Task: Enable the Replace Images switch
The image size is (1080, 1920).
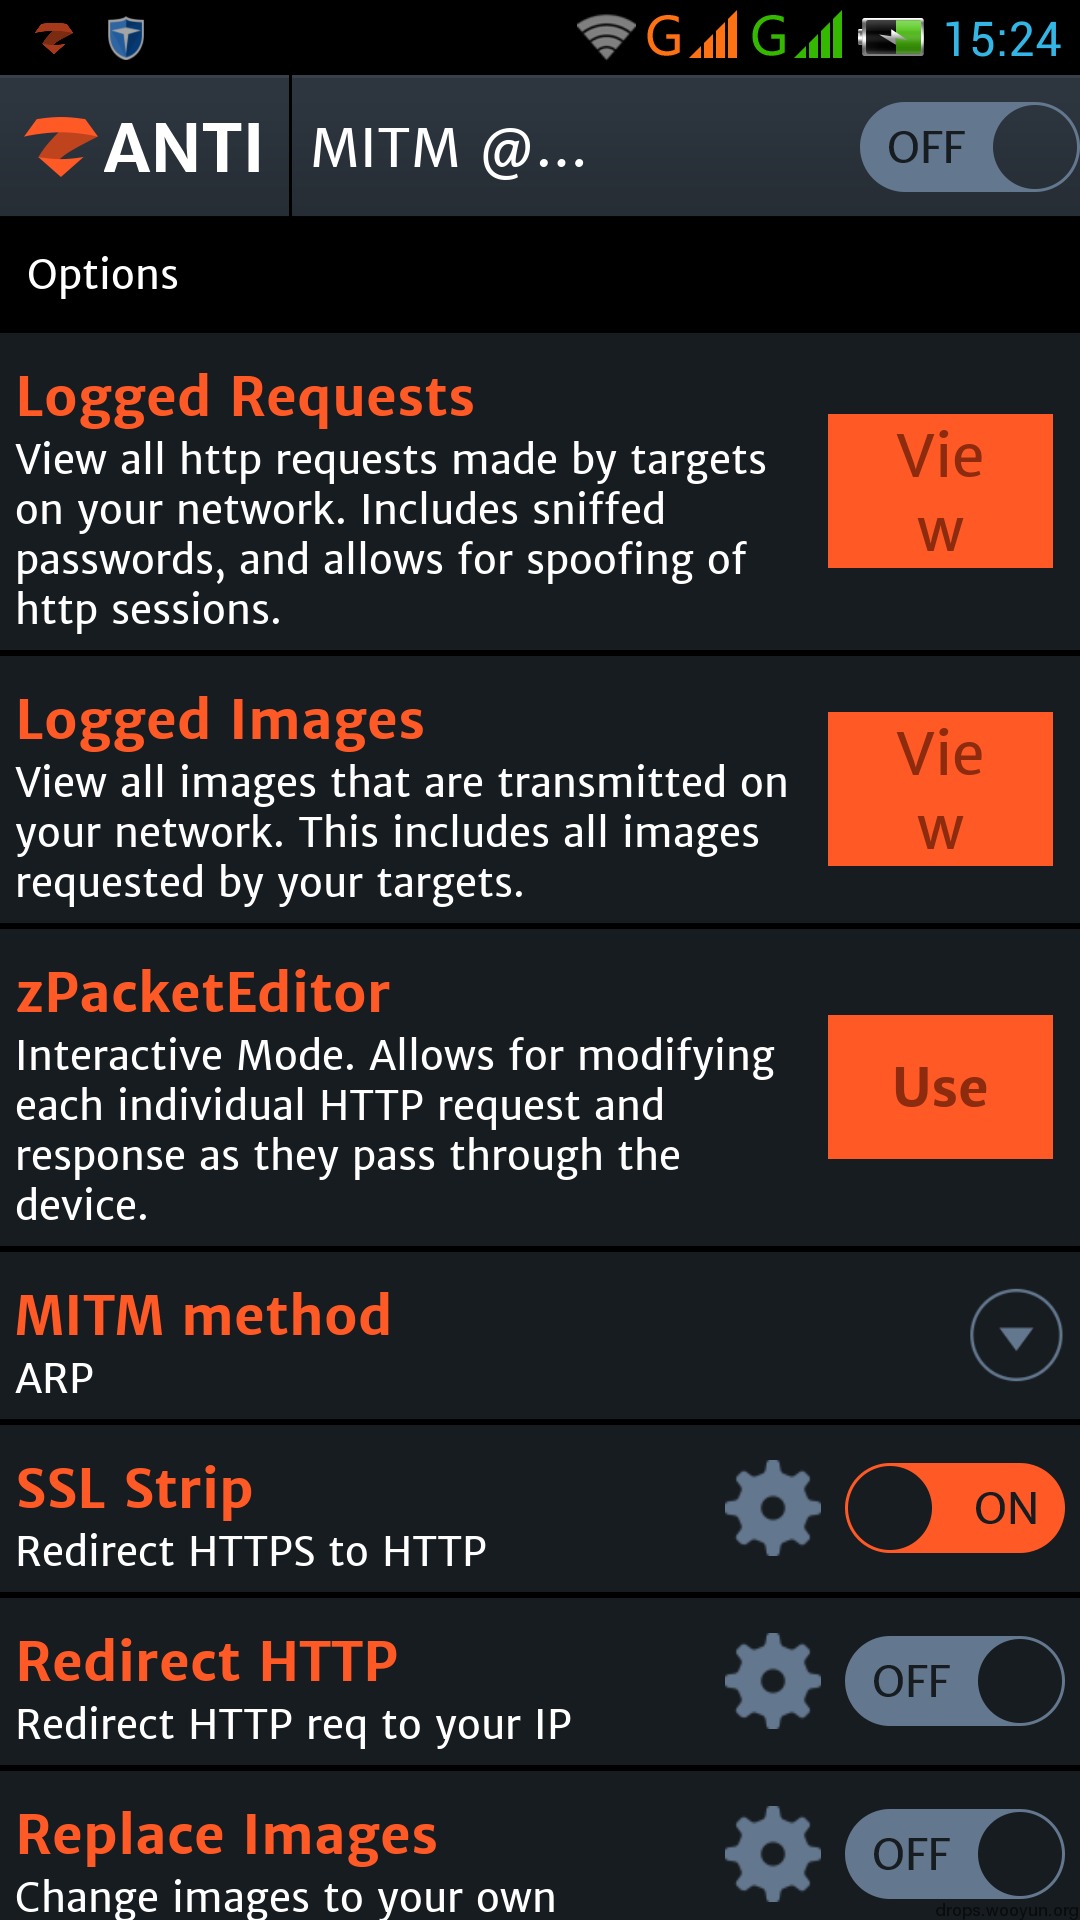Action: [954, 1854]
